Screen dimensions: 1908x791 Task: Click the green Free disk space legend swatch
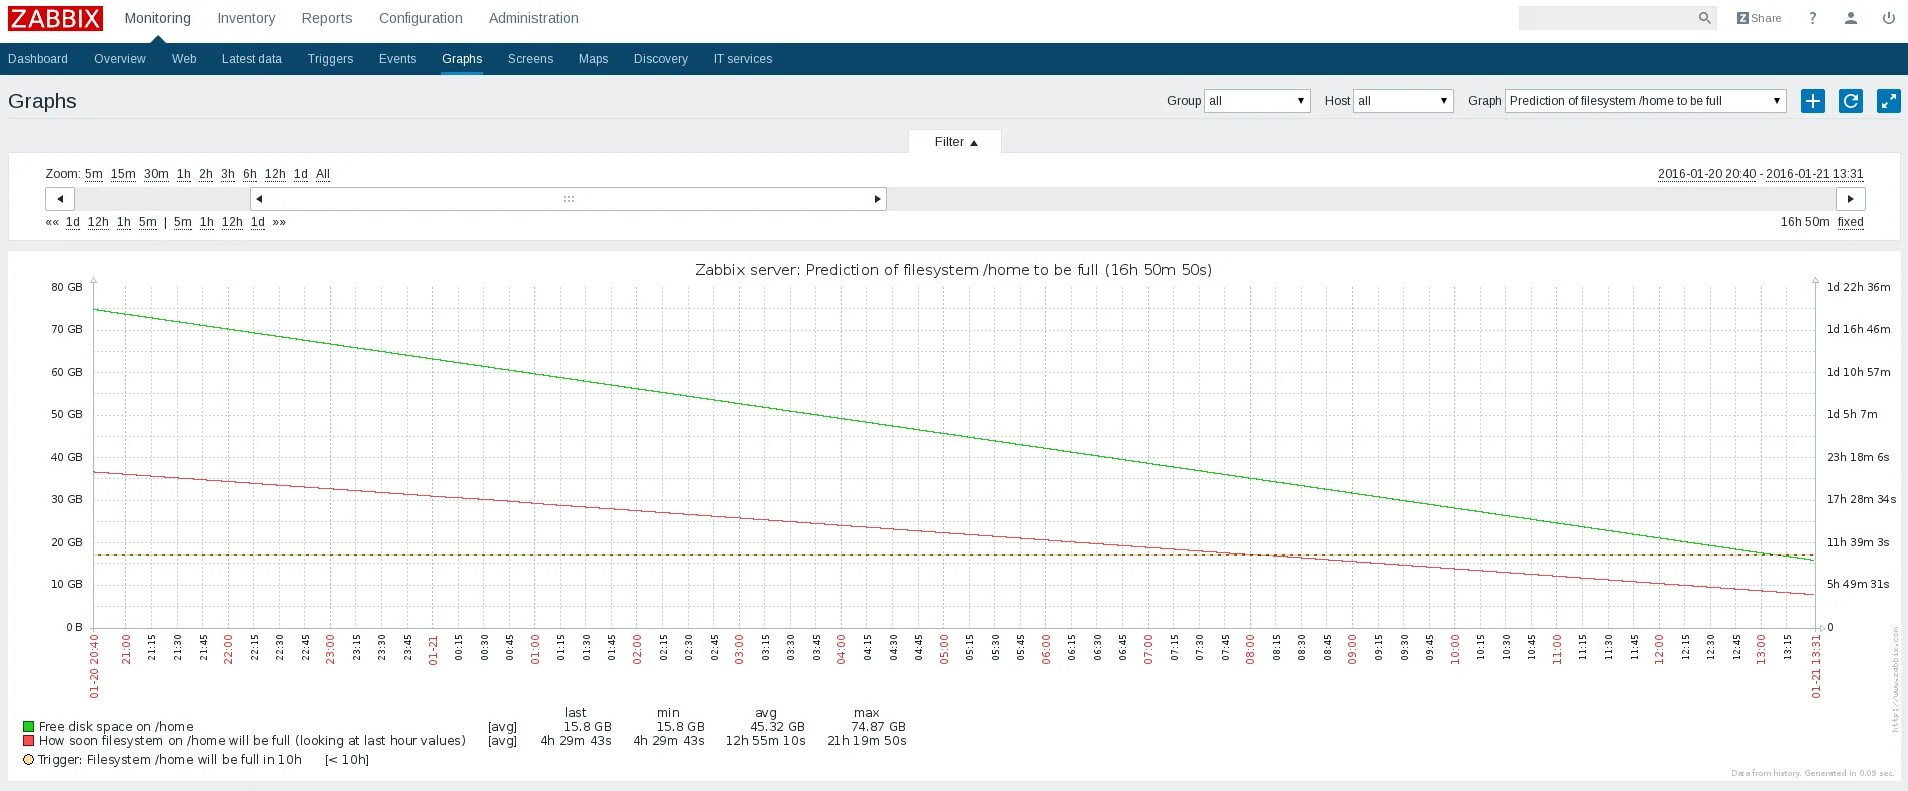point(29,727)
